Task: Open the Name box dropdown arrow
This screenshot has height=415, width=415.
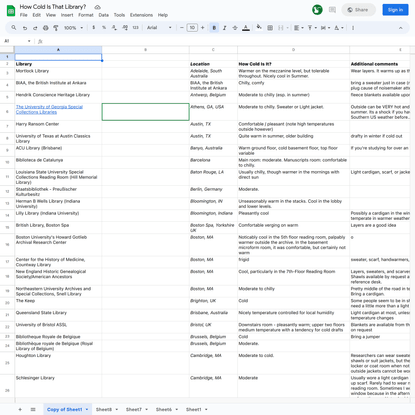Action: coord(29,41)
